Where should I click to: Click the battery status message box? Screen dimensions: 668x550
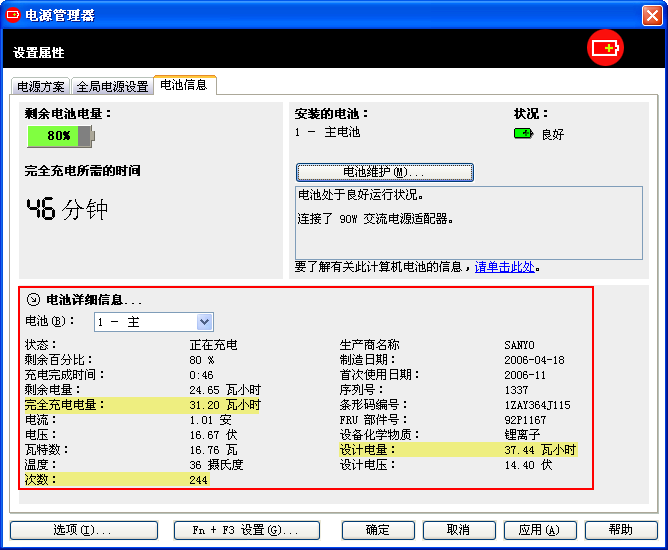tap(469, 223)
